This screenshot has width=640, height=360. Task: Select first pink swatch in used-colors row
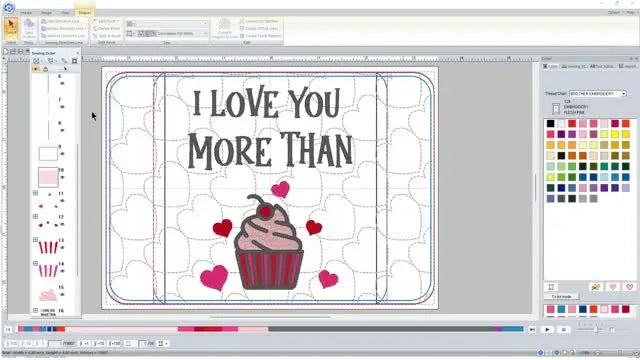(551, 309)
